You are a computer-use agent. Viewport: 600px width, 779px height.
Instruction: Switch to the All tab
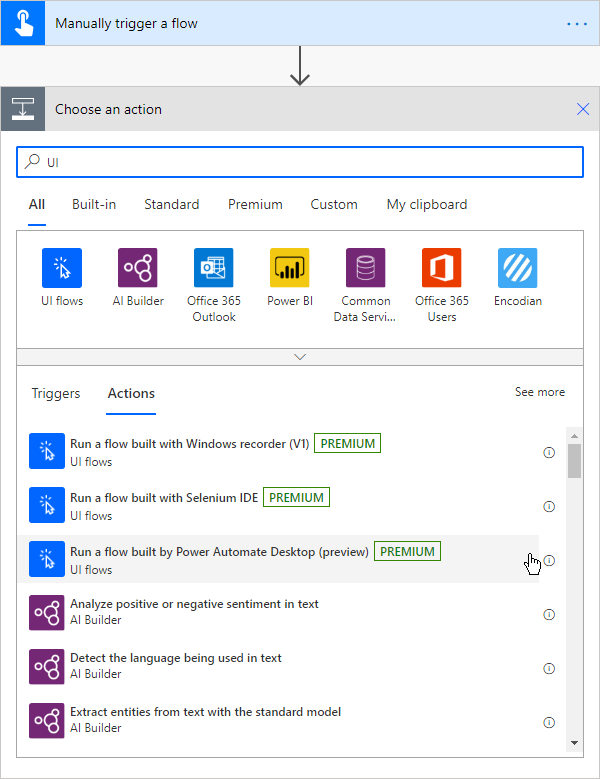(x=37, y=204)
